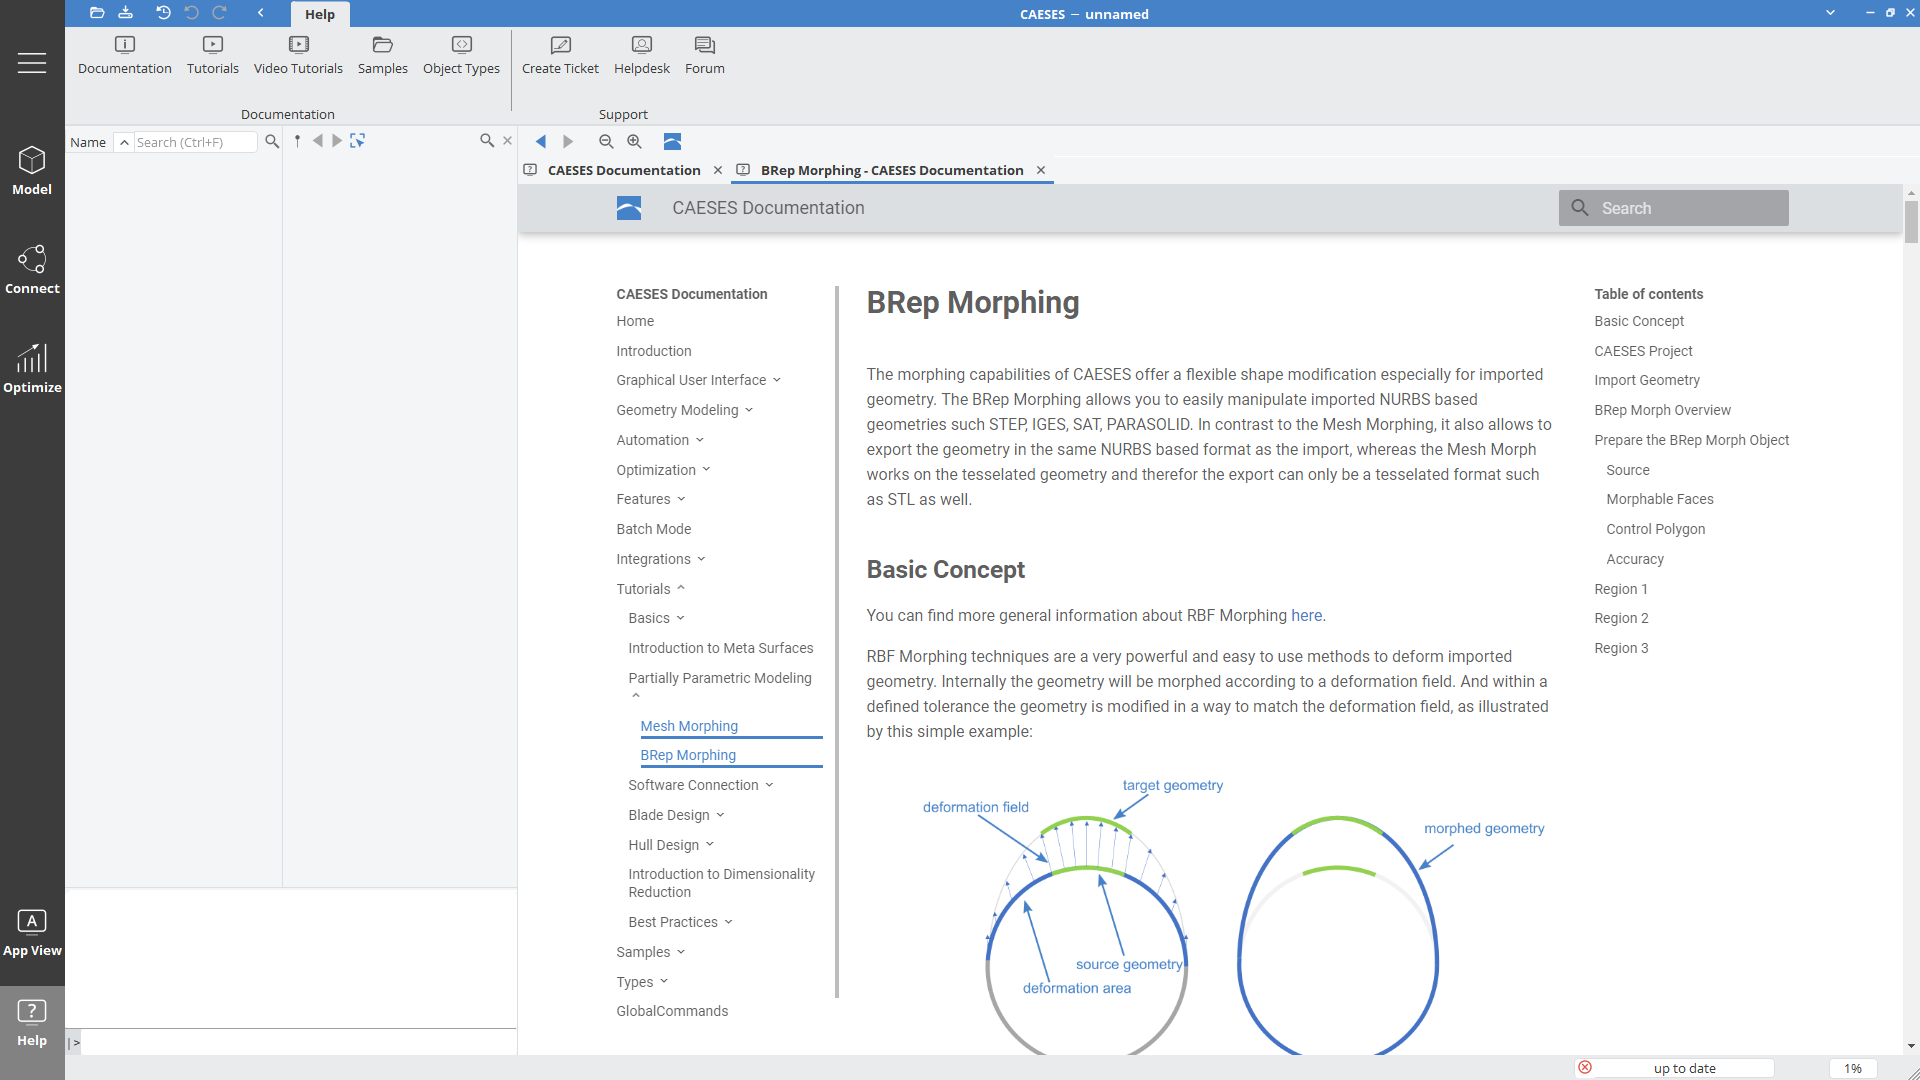Open the Name sort dropdown arrow

124,142
